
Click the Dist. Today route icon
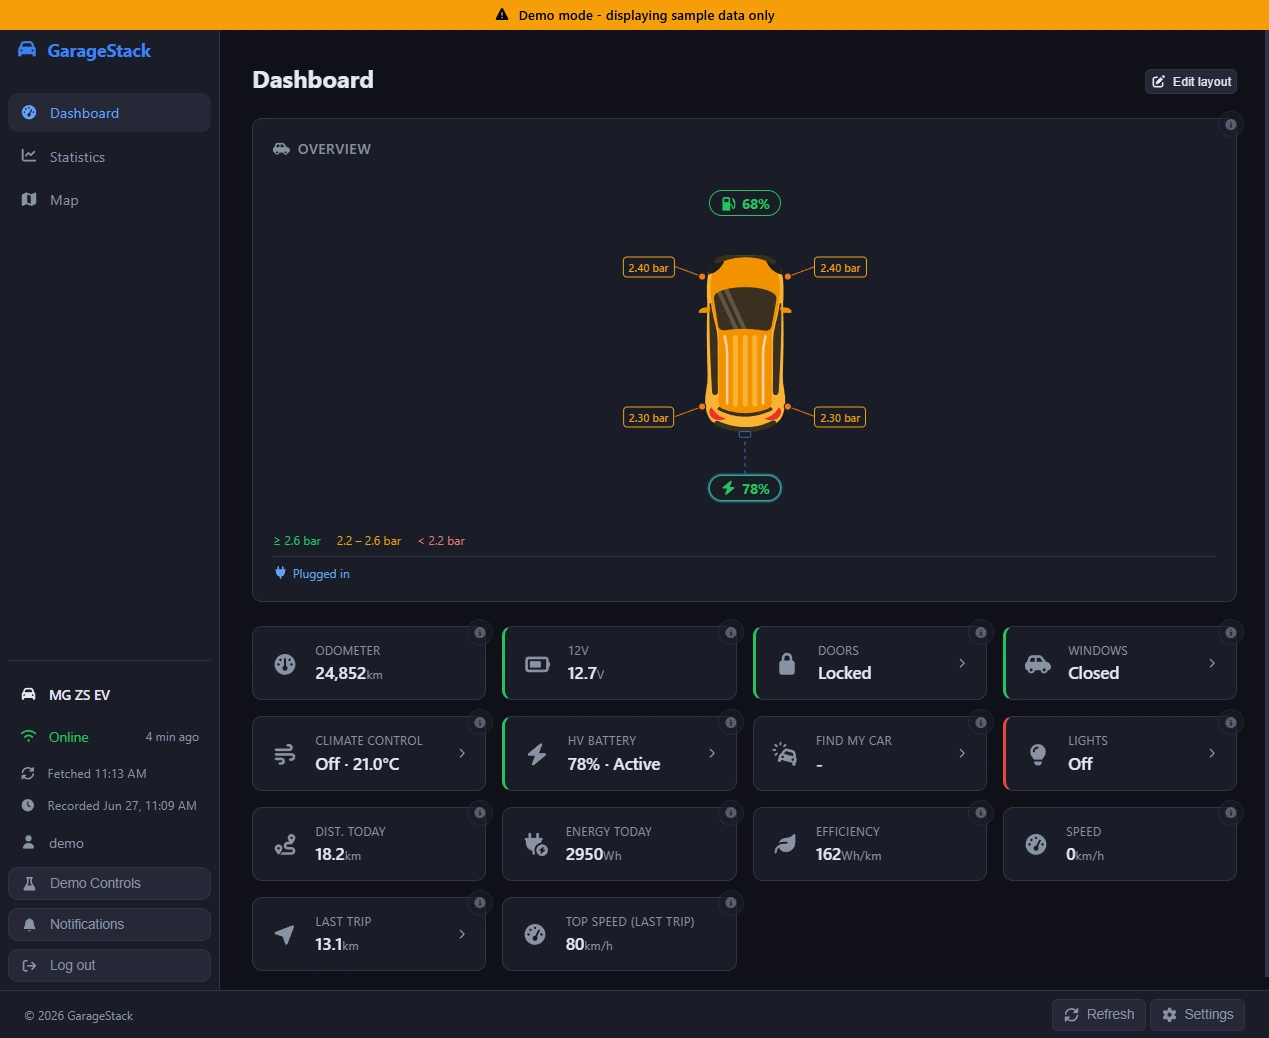pyautogui.click(x=285, y=845)
